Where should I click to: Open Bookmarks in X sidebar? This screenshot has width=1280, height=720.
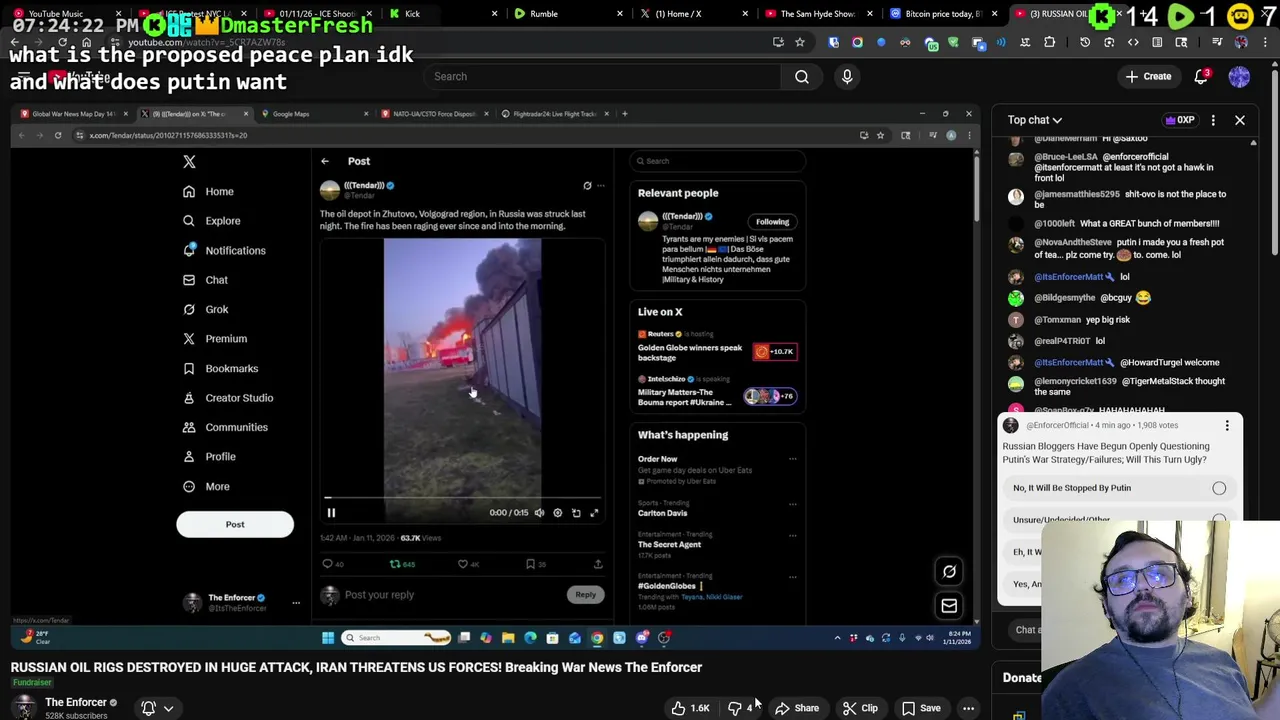tap(221, 368)
